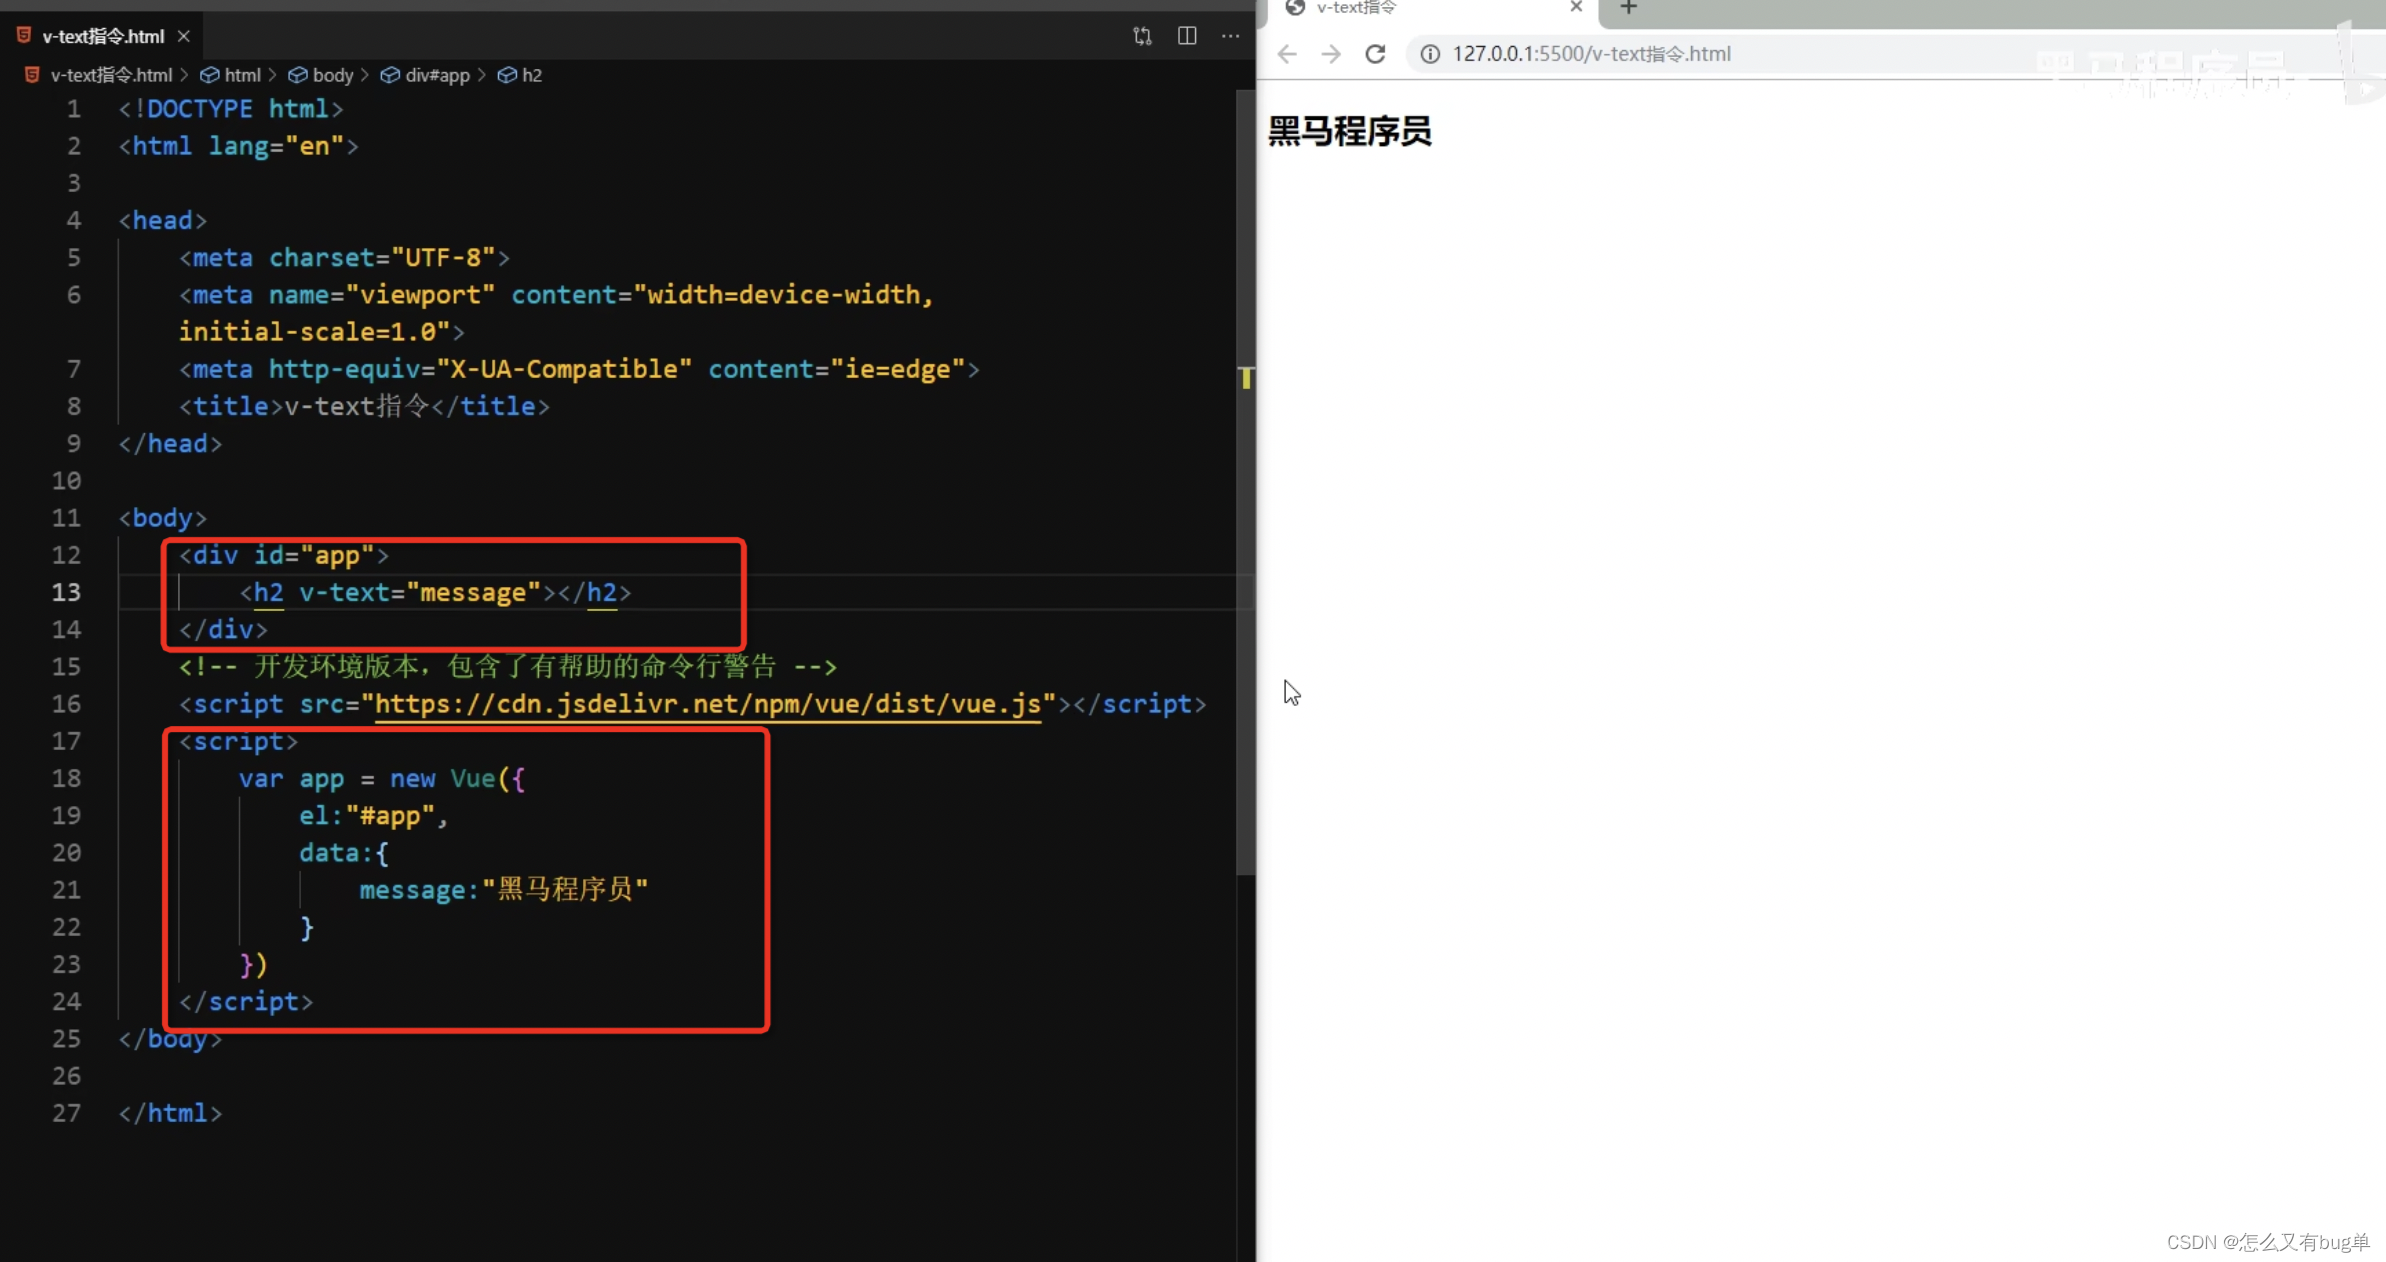Split the editor with the split icon

click(1187, 36)
